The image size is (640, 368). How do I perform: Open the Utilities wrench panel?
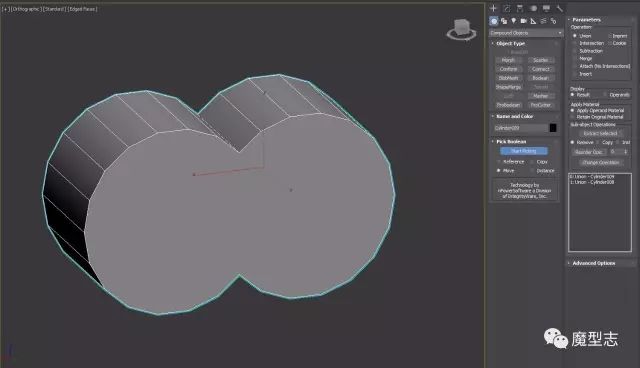pos(560,8)
